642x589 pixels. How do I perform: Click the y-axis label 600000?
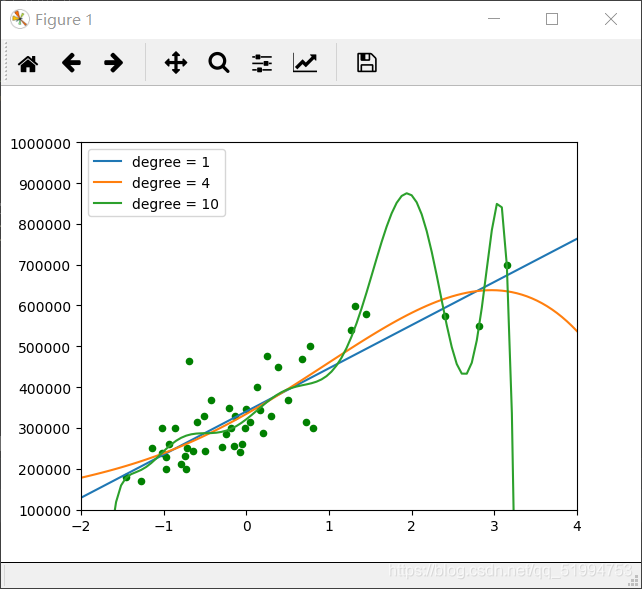coord(45,307)
